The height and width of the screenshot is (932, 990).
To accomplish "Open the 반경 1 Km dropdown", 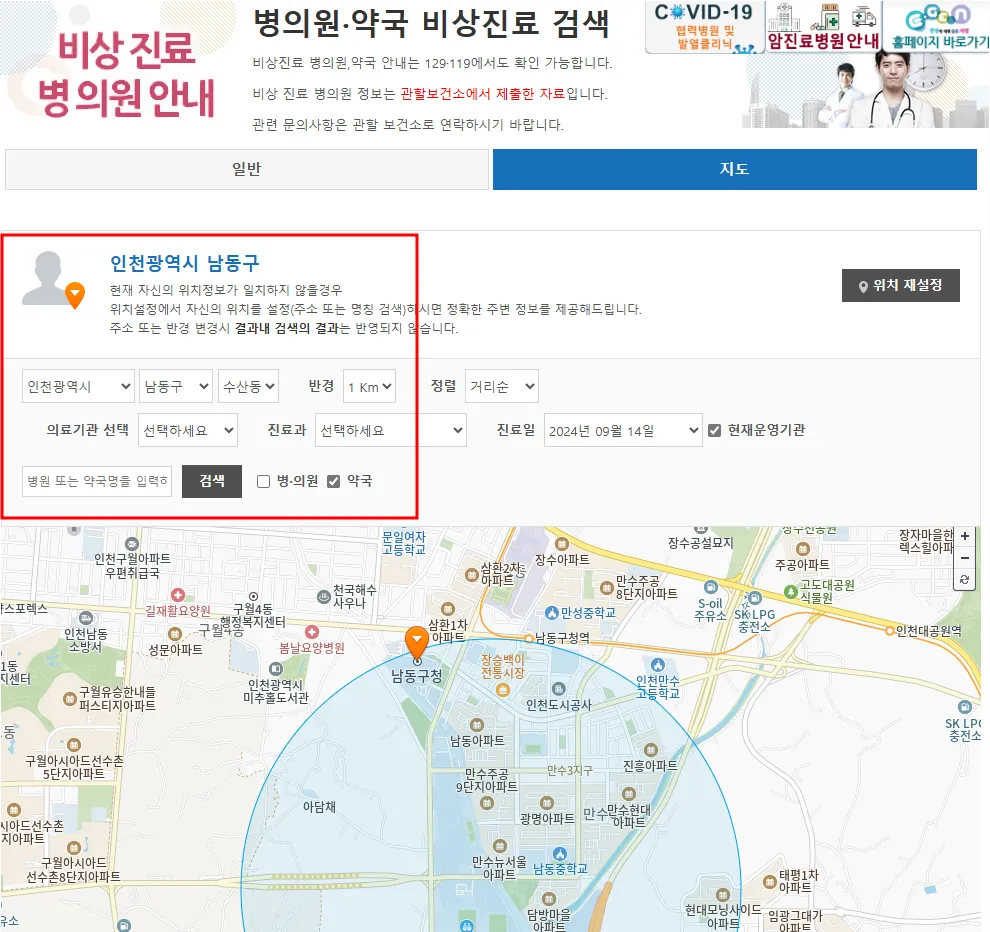I will (369, 386).
